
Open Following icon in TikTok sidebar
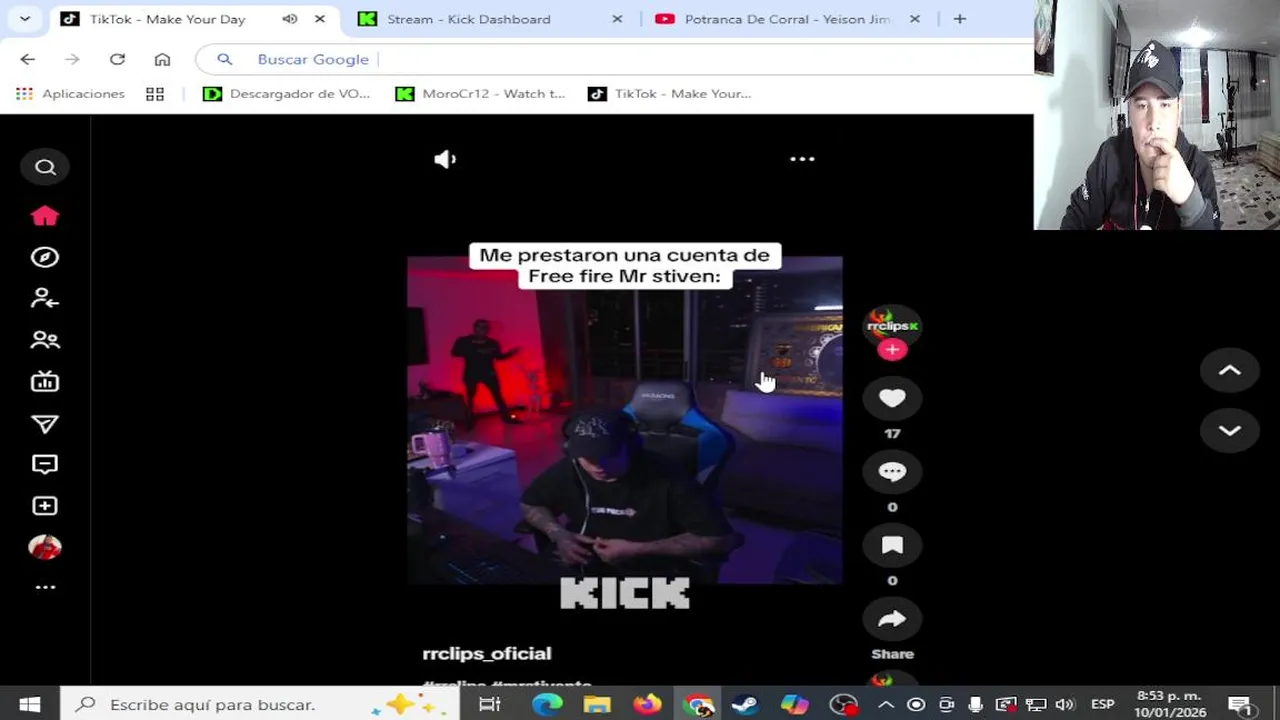point(45,298)
